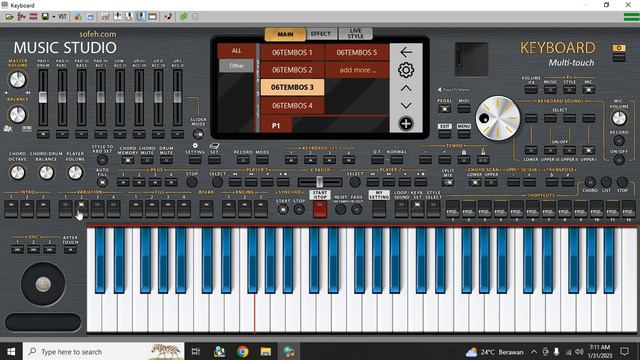This screenshot has width=640, height=360.
Task: Click the Reset tap tempo round button
Action: 340,209
